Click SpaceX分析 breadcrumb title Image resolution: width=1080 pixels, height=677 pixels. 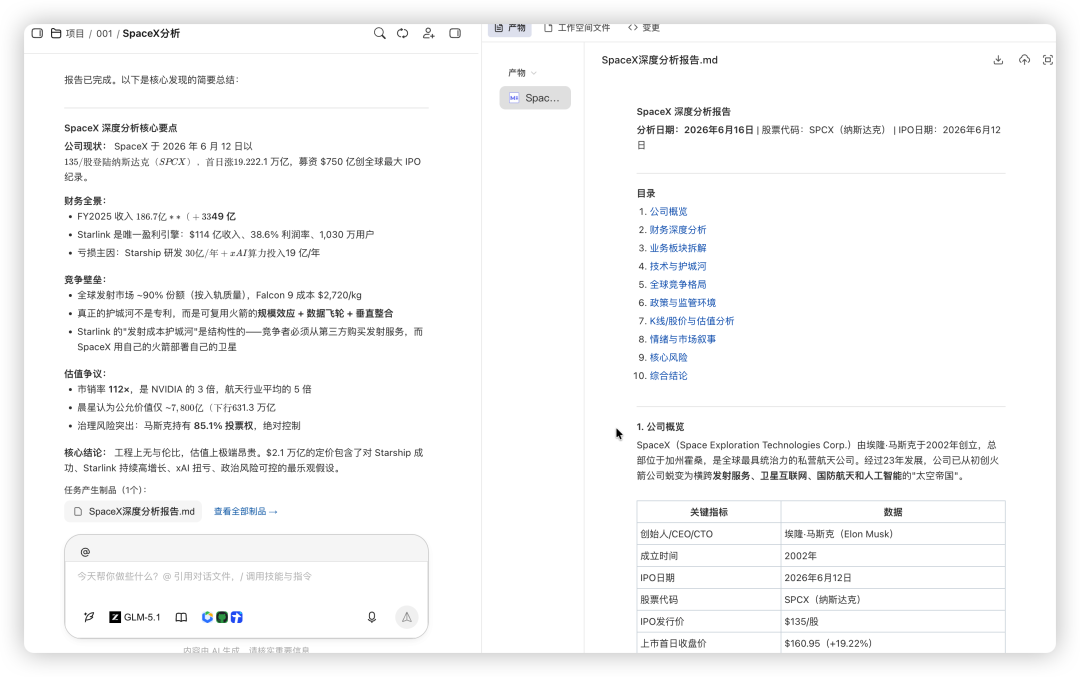tap(151, 33)
